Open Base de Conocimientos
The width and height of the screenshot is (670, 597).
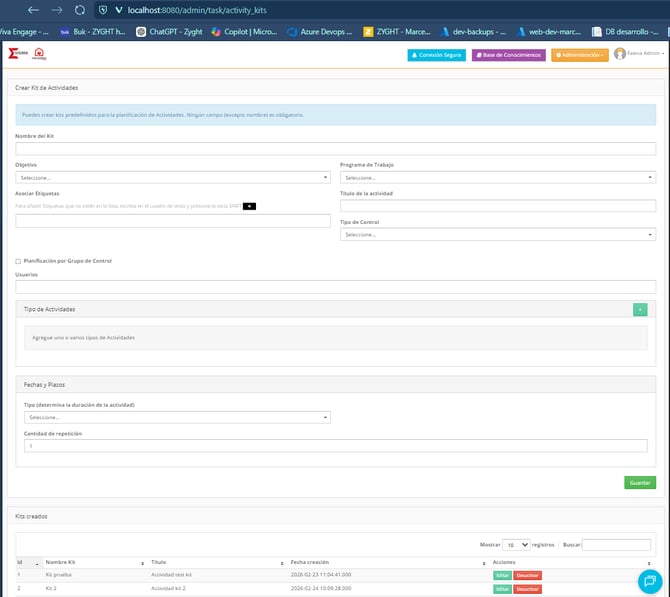point(509,54)
